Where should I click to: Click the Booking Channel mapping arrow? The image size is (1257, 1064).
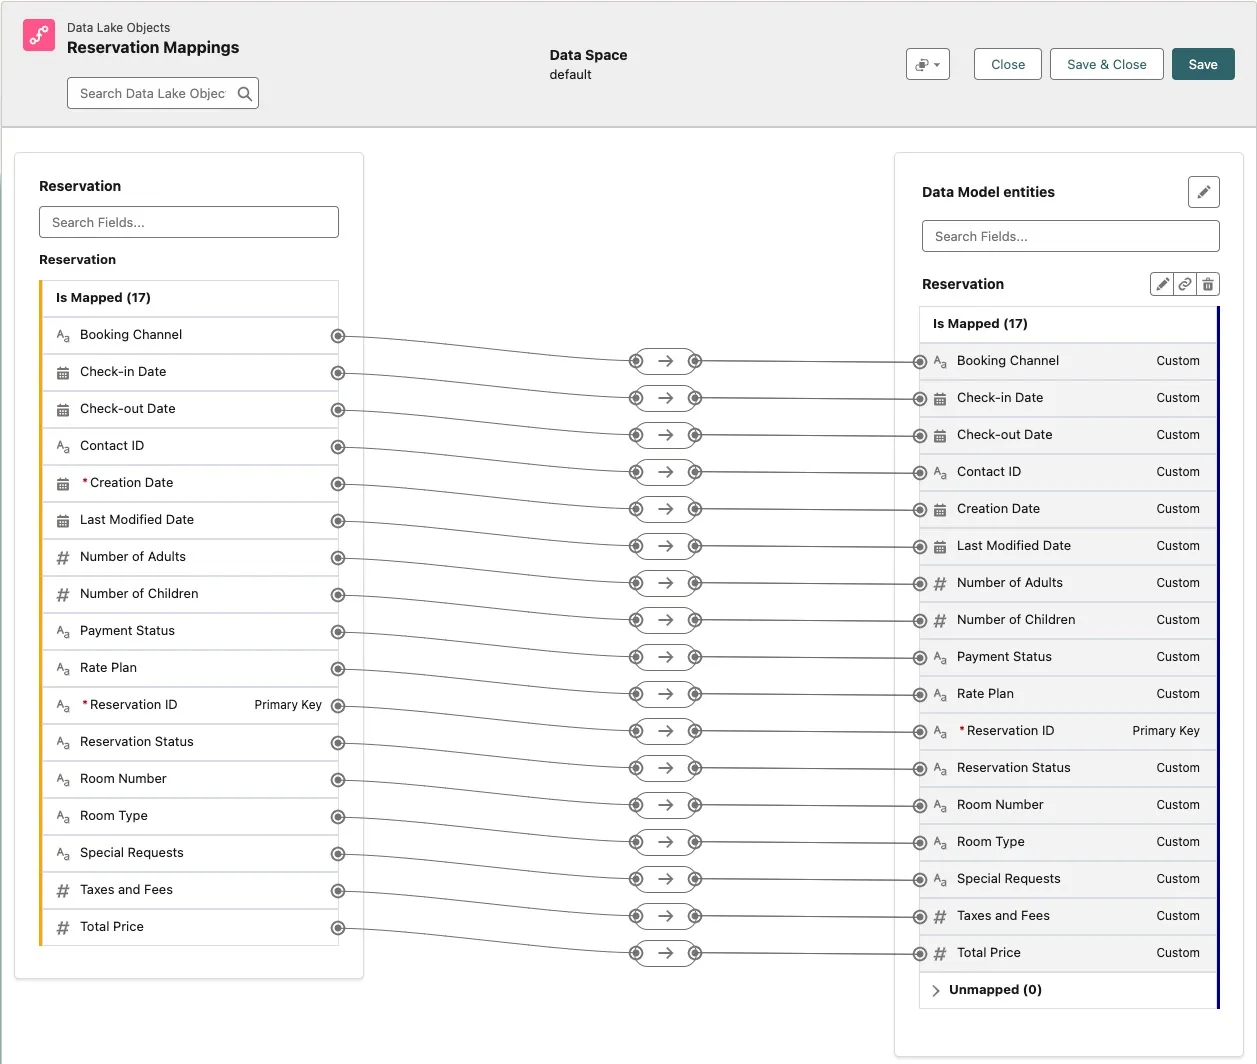[665, 361]
